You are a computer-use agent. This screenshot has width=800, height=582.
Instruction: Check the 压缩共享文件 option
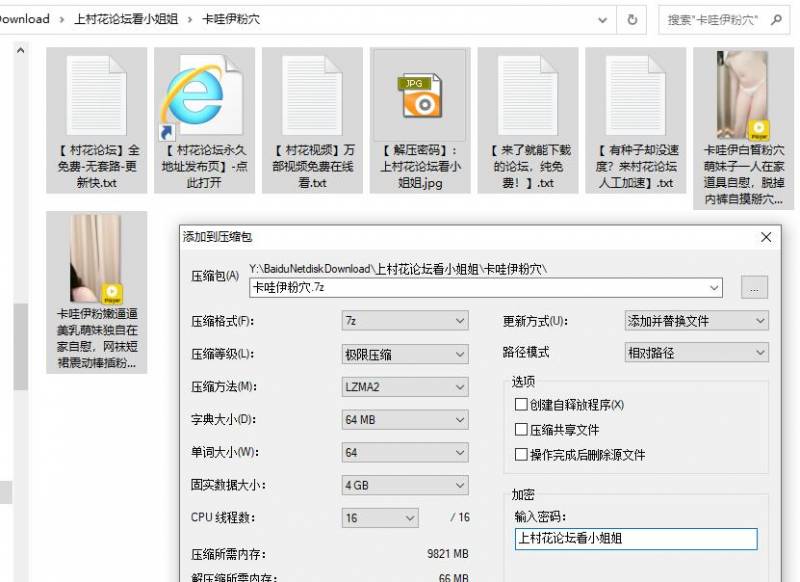[520, 429]
